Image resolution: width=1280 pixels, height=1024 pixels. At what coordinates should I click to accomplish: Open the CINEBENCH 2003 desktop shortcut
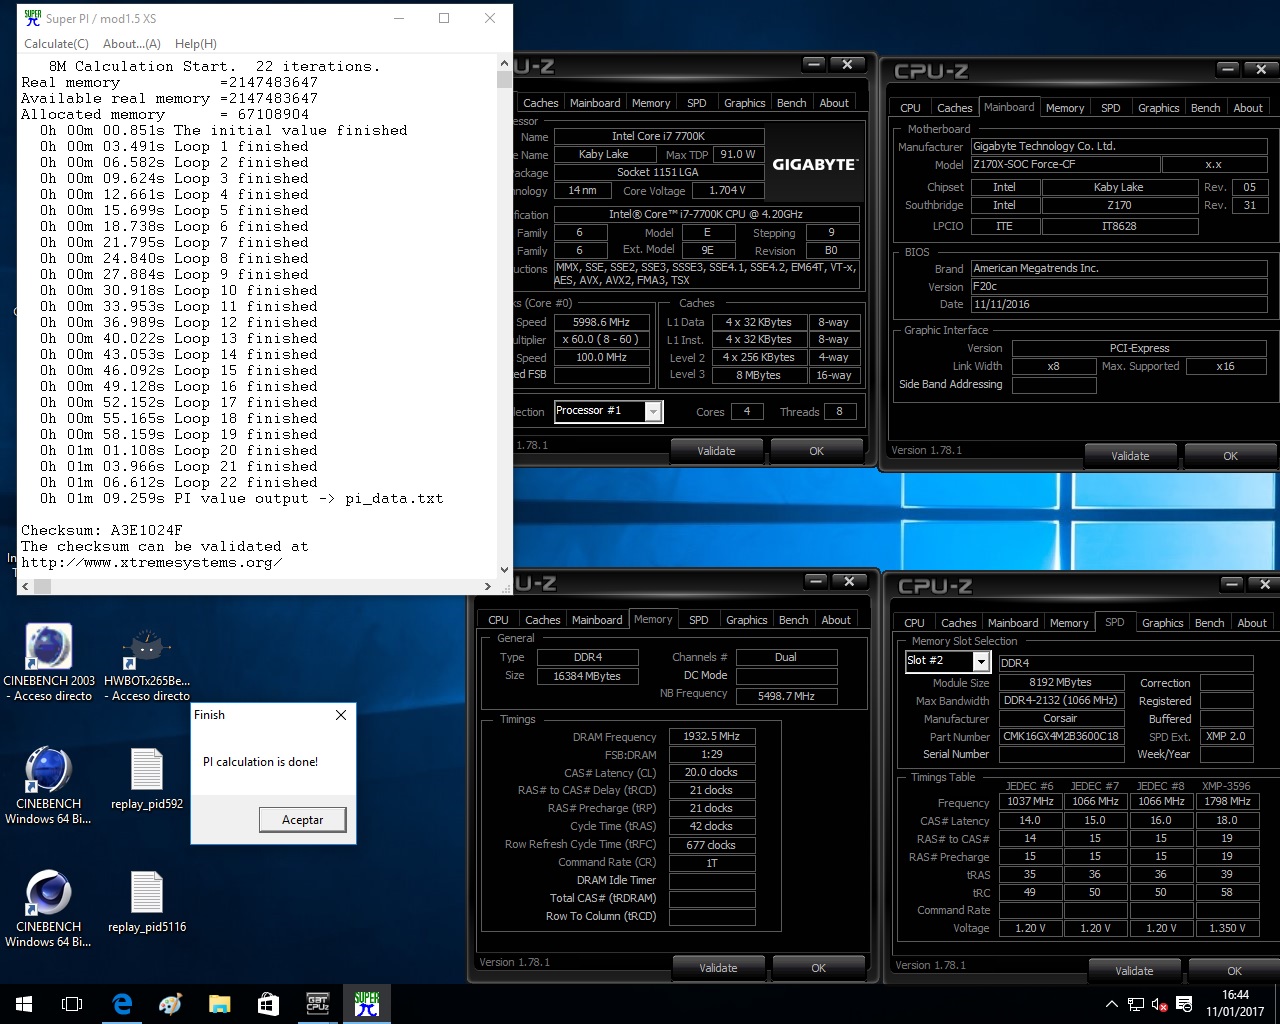tap(48, 661)
